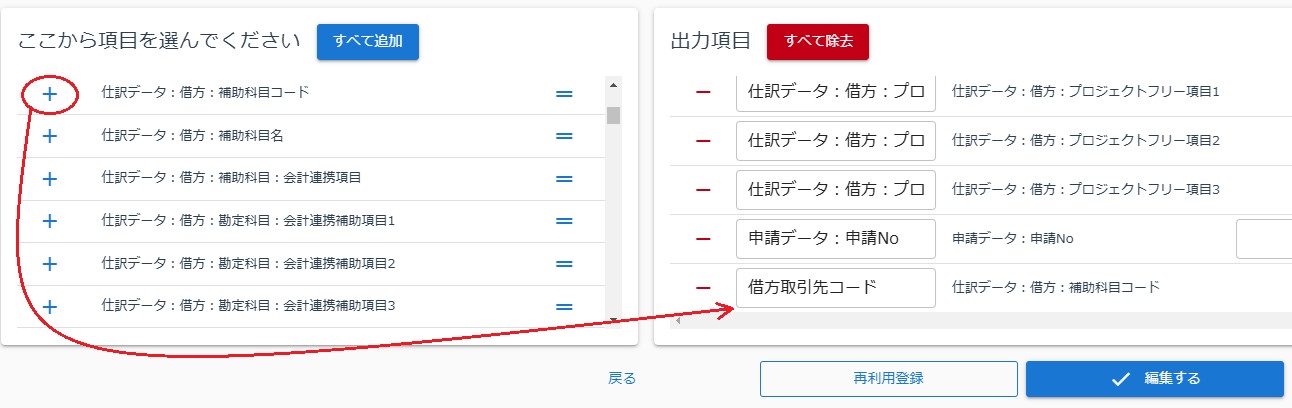The height and width of the screenshot is (408, 1292).
Task: Click the left list's scroll down arrow
Action: coord(613,320)
